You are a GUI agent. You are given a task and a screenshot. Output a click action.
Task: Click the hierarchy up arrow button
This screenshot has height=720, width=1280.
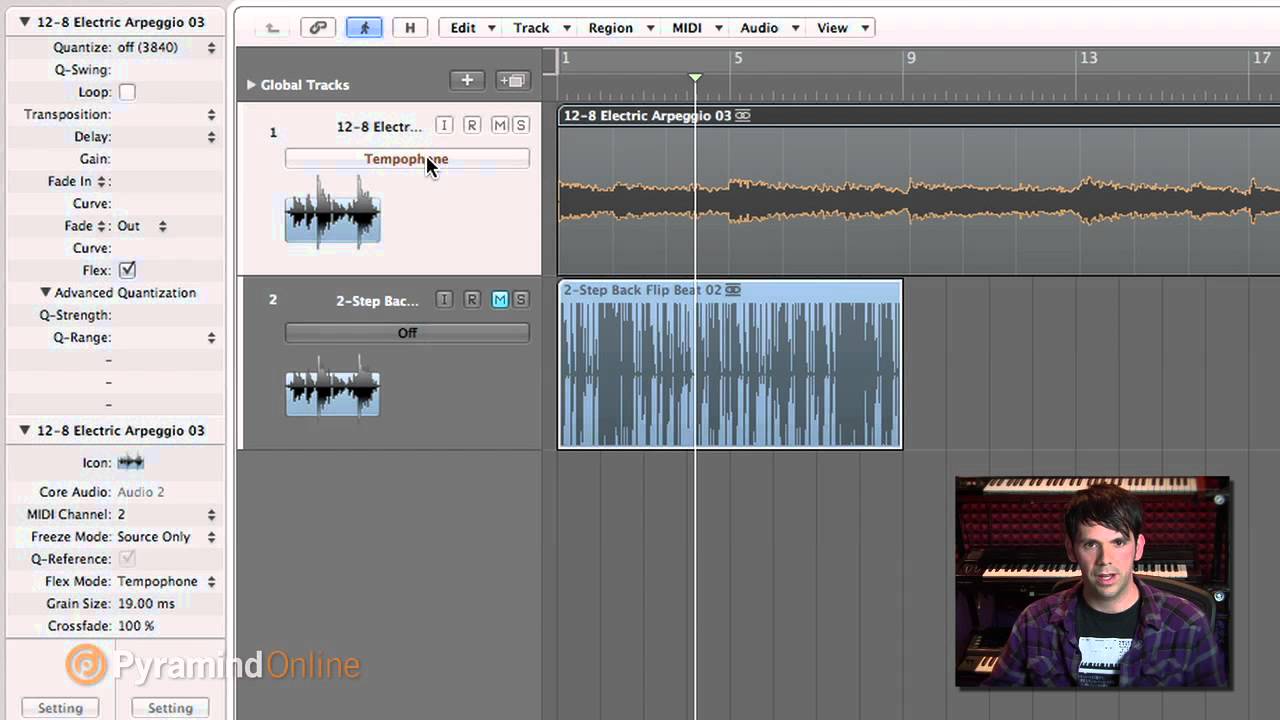(271, 28)
